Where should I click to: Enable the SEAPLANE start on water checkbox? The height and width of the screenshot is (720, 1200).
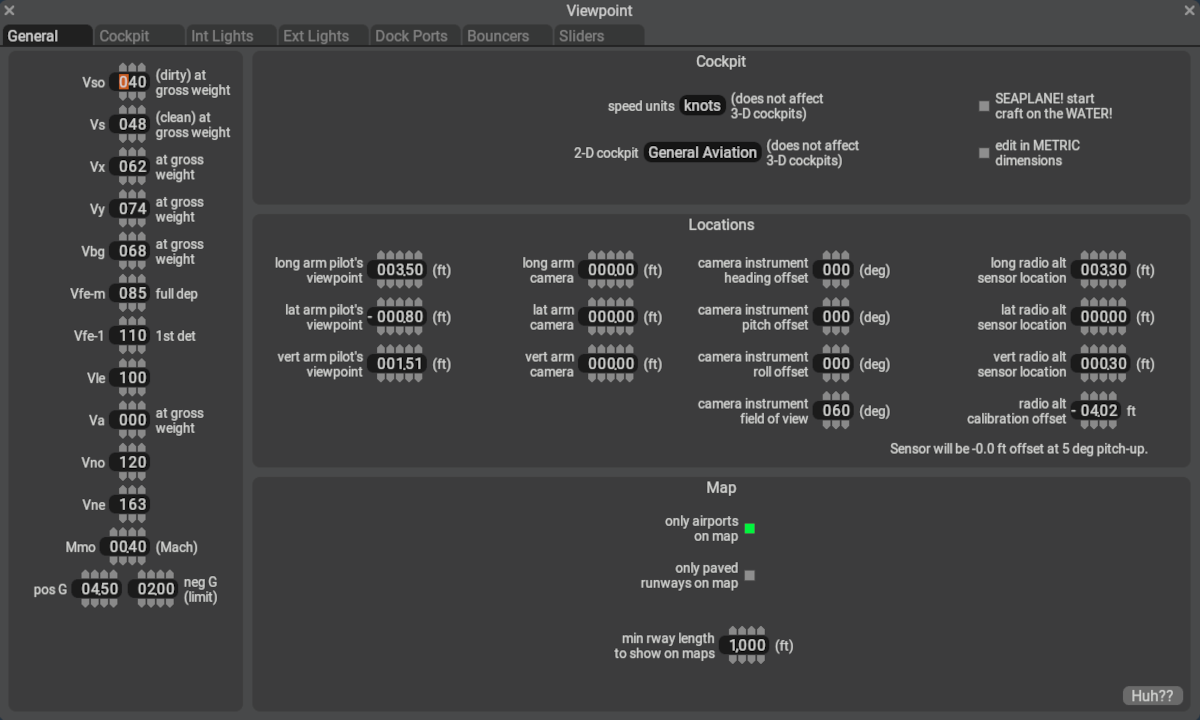point(984,106)
